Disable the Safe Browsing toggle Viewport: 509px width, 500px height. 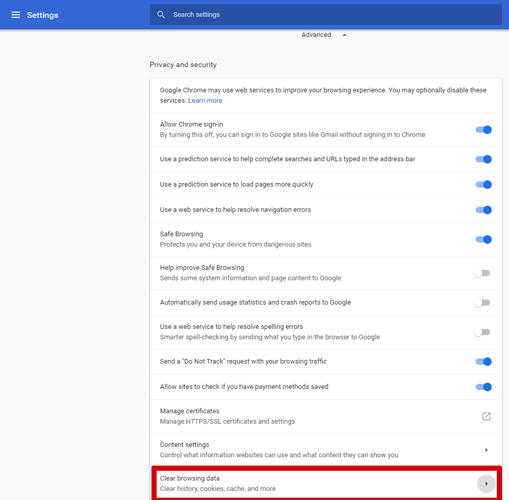[484, 239]
